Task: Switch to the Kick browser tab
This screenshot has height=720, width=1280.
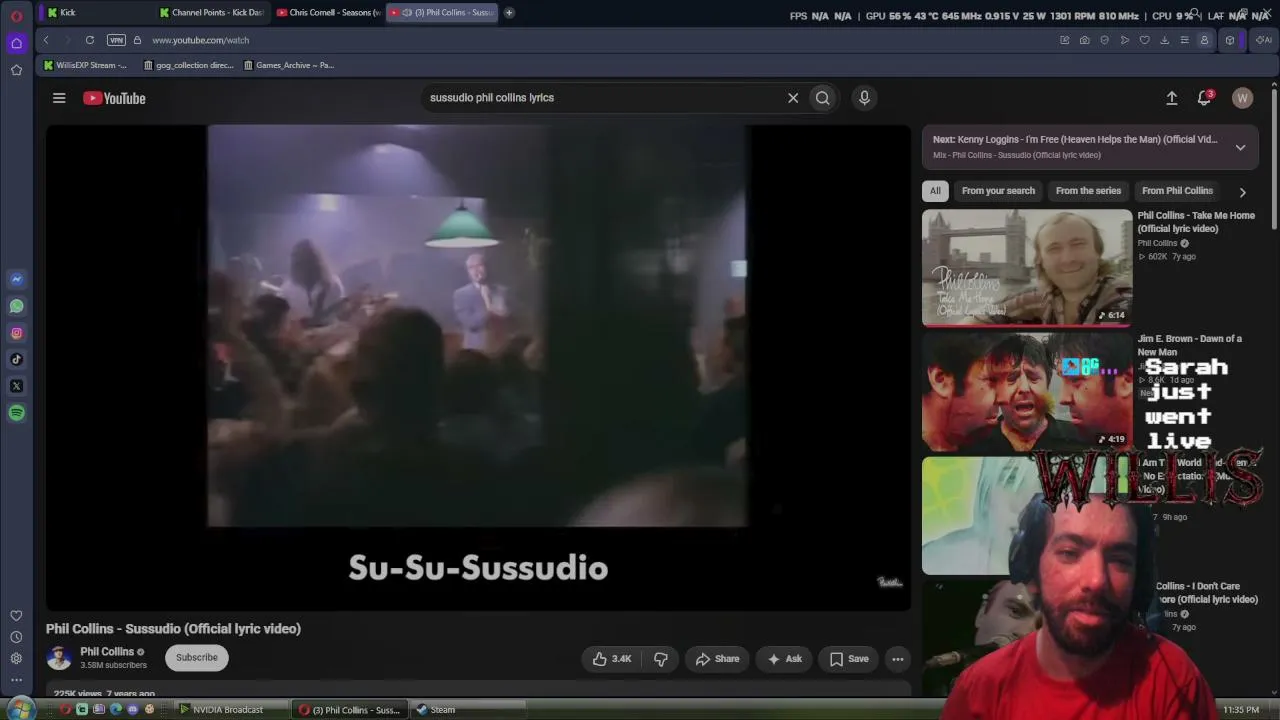Action: pyautogui.click(x=97, y=12)
